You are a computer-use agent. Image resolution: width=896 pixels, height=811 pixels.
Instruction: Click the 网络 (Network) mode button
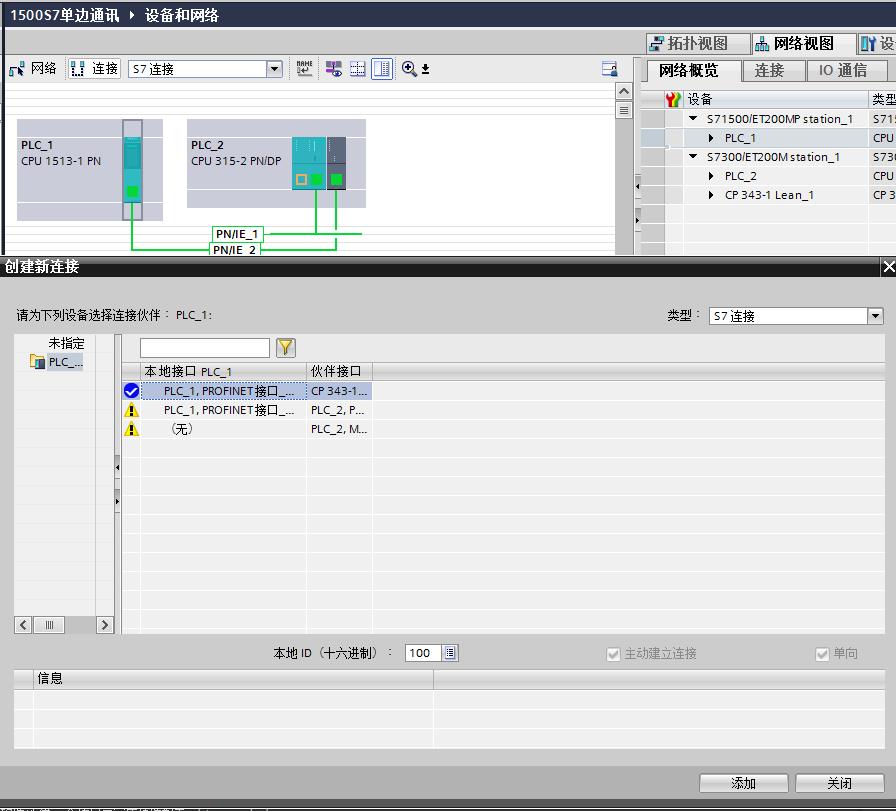point(33,69)
